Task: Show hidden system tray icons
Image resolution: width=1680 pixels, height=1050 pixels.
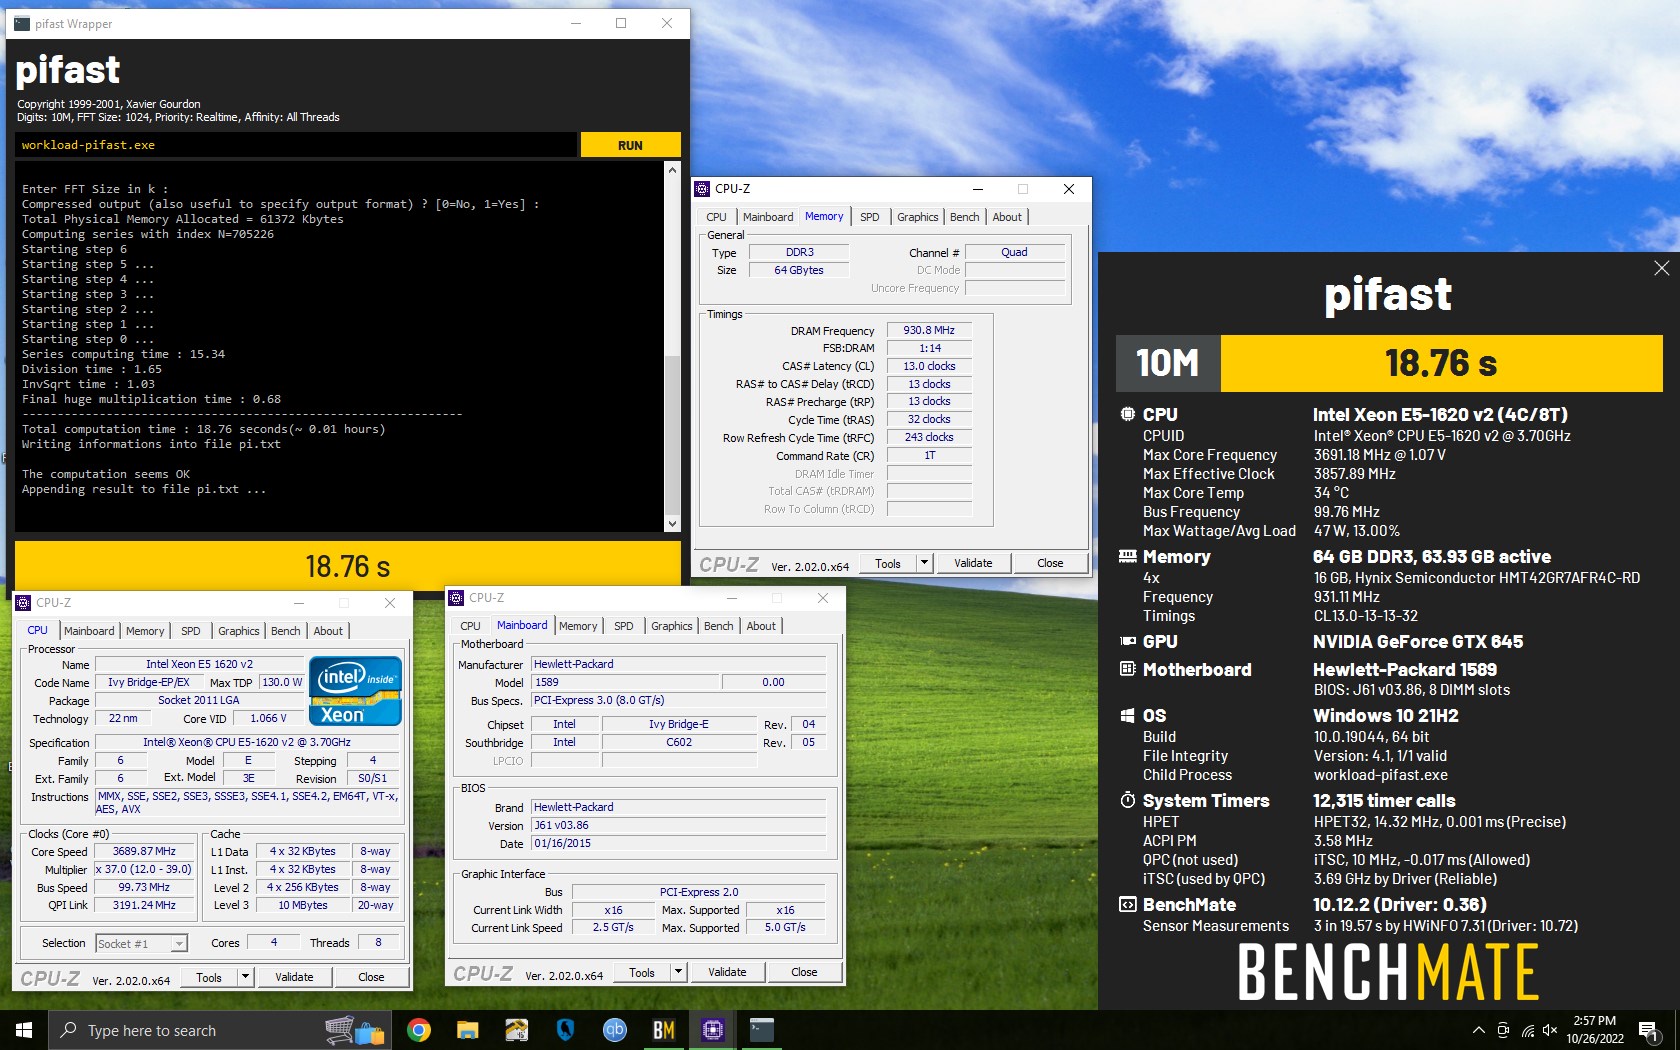Action: [1478, 1030]
